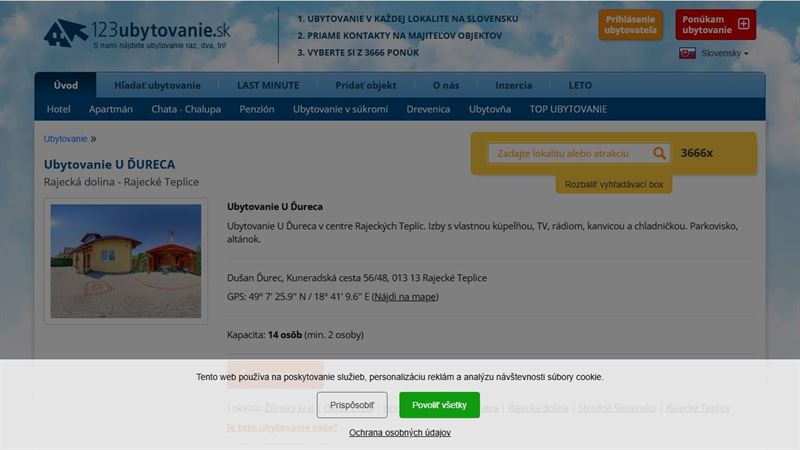800x450 pixels.
Task: Focus the locality search input field
Action: pyautogui.click(x=569, y=153)
